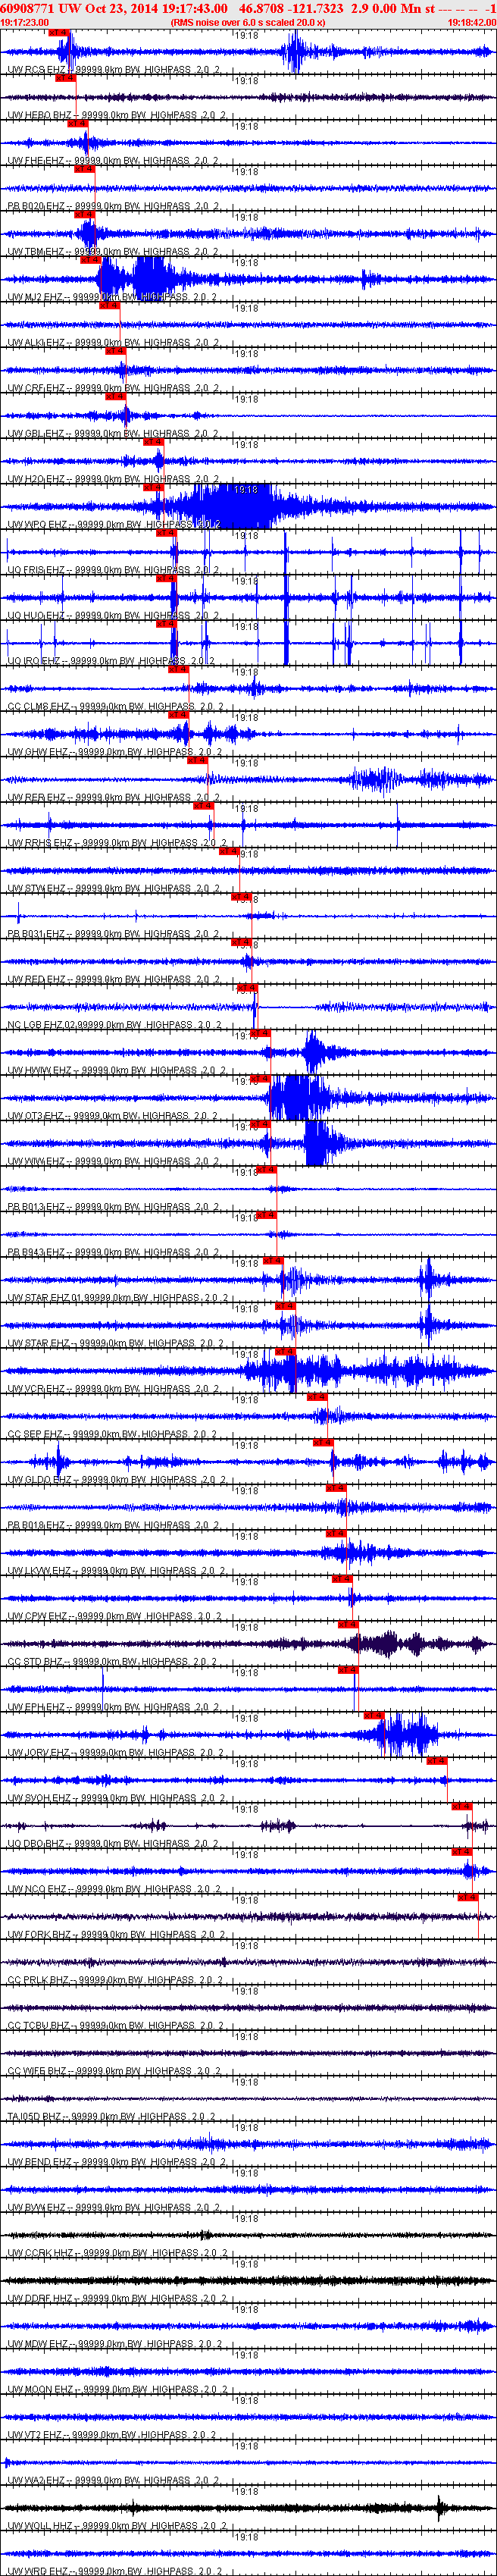Select the red pick flag on UW VCR trace

click(285, 1352)
